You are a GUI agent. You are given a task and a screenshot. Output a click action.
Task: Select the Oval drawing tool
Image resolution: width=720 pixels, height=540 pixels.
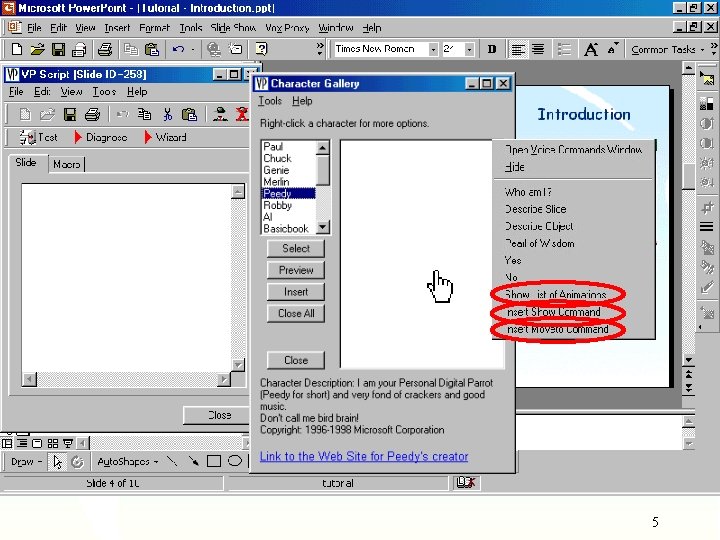point(235,461)
